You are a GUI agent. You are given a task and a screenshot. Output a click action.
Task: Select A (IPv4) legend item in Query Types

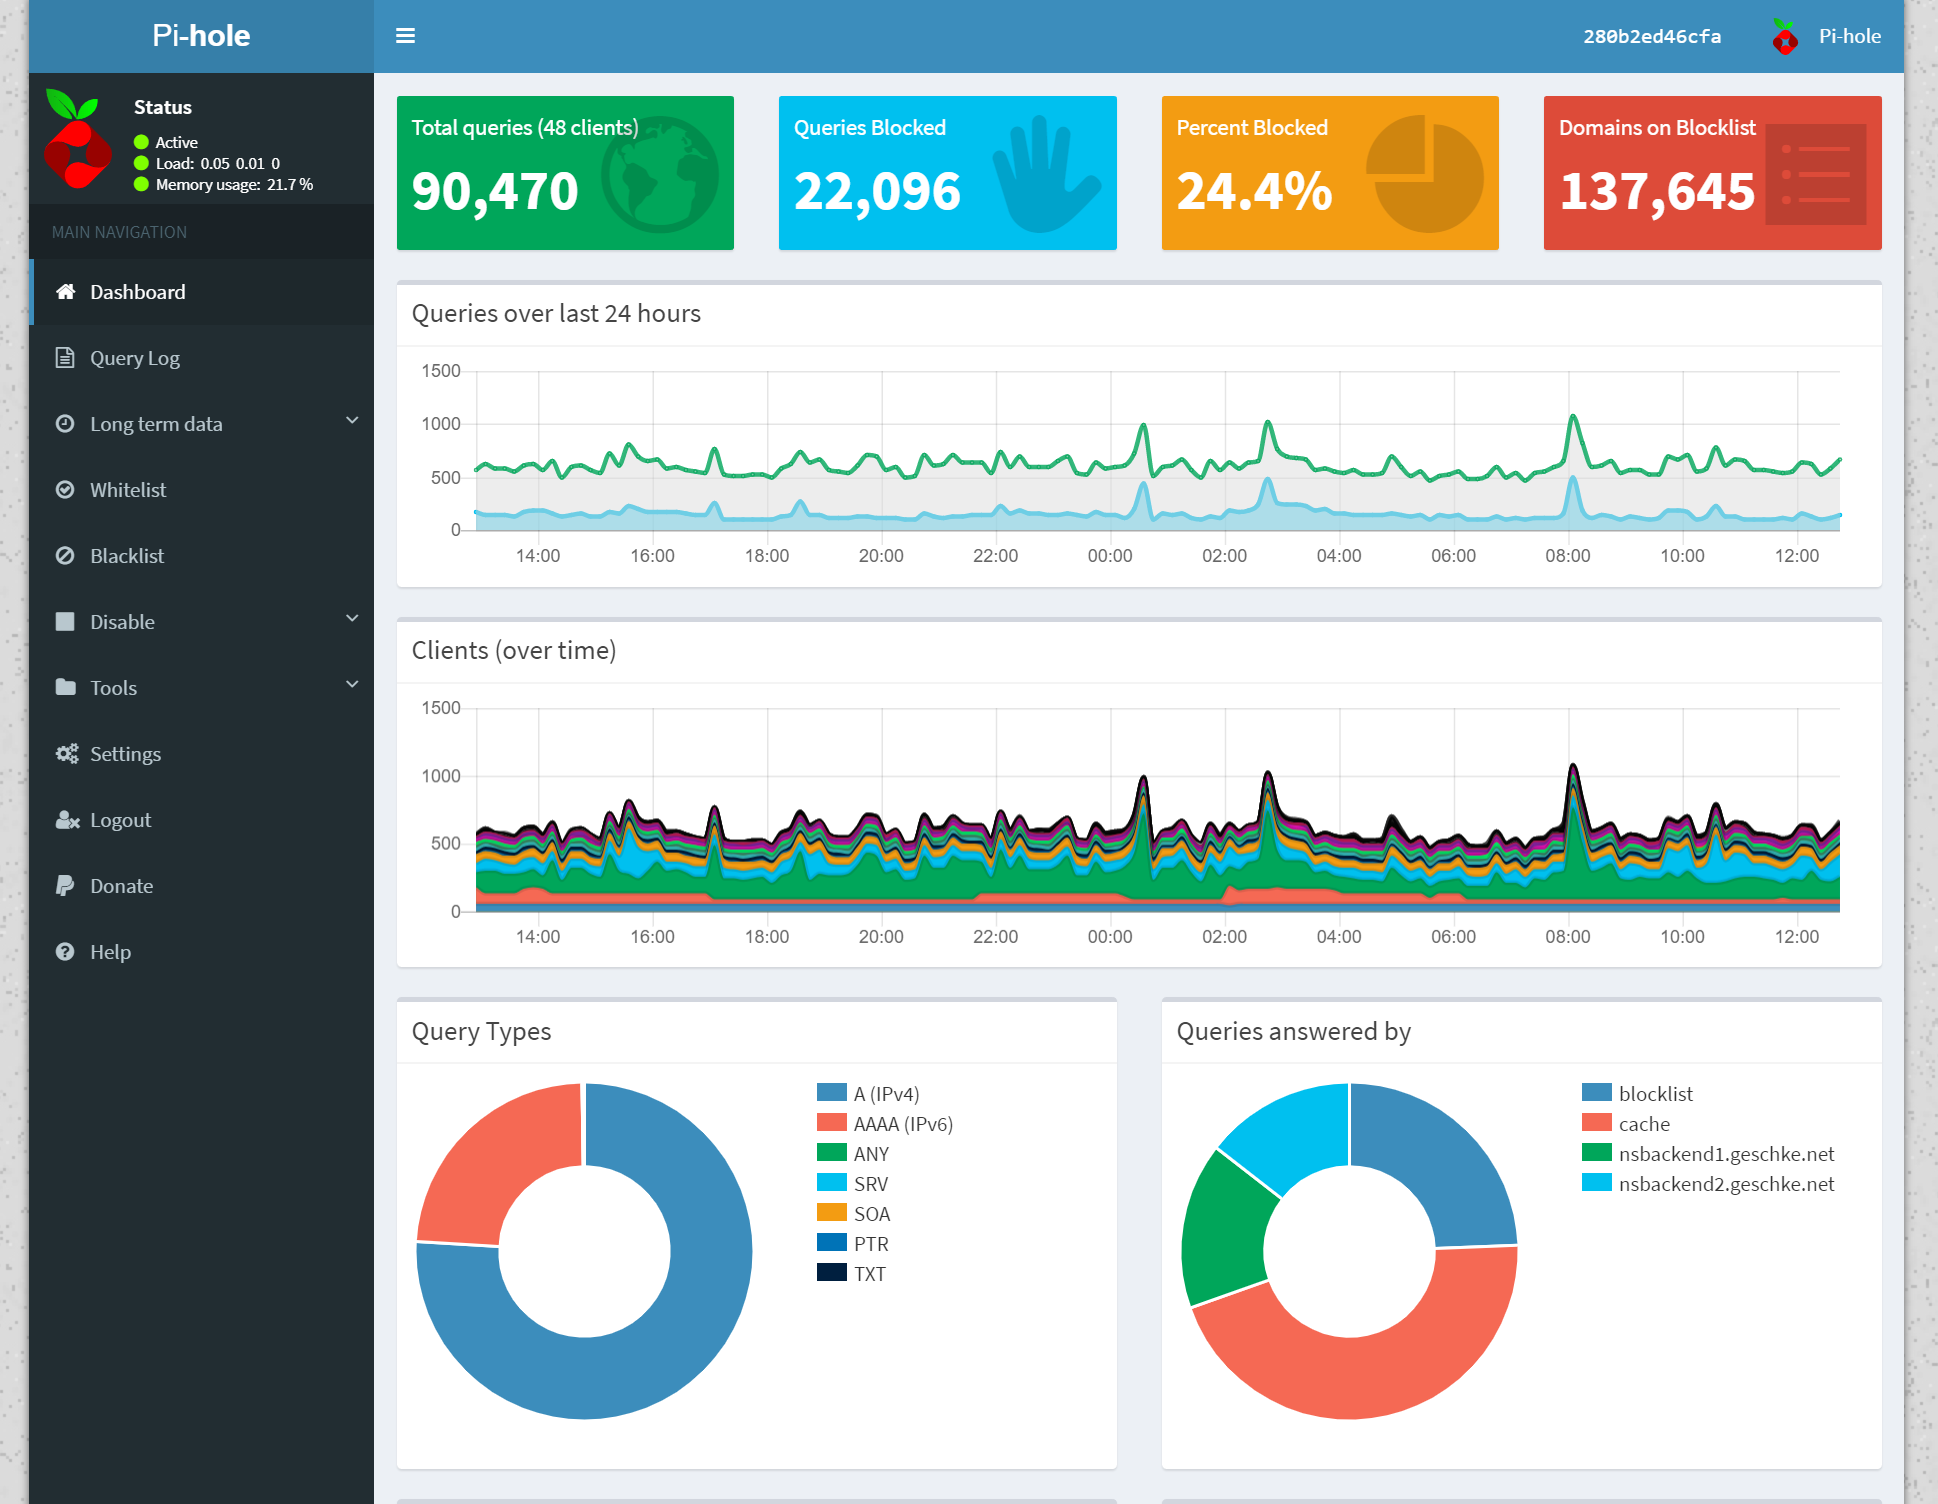tap(878, 1092)
